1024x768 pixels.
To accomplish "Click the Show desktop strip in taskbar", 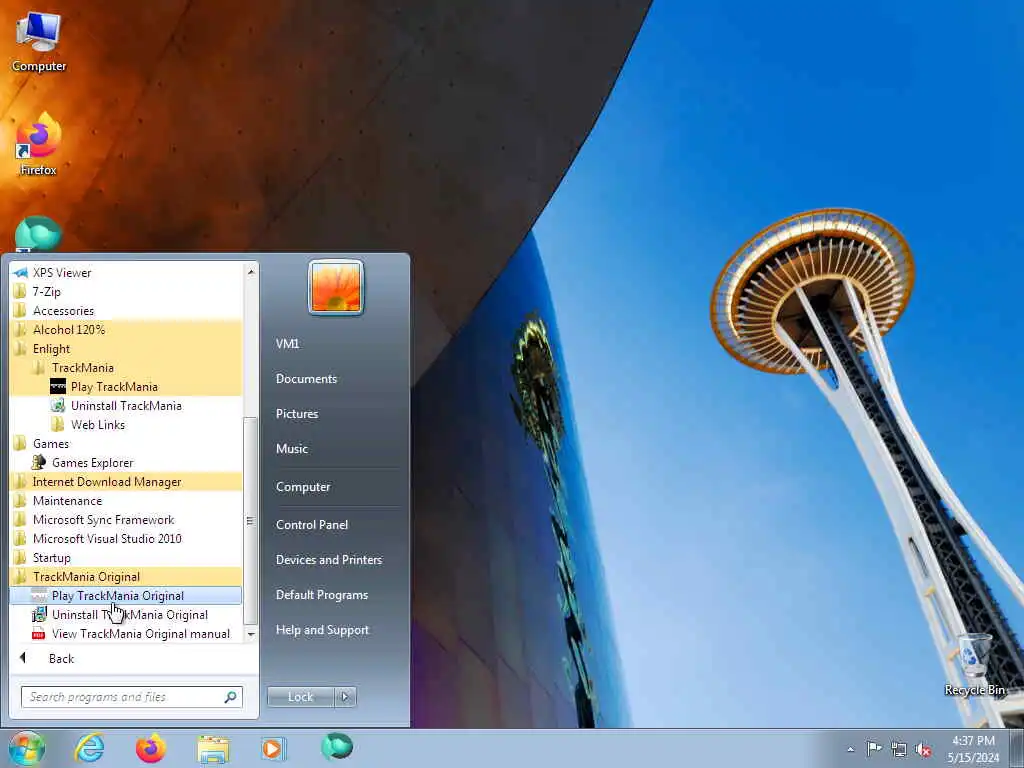I will [x=1016, y=749].
